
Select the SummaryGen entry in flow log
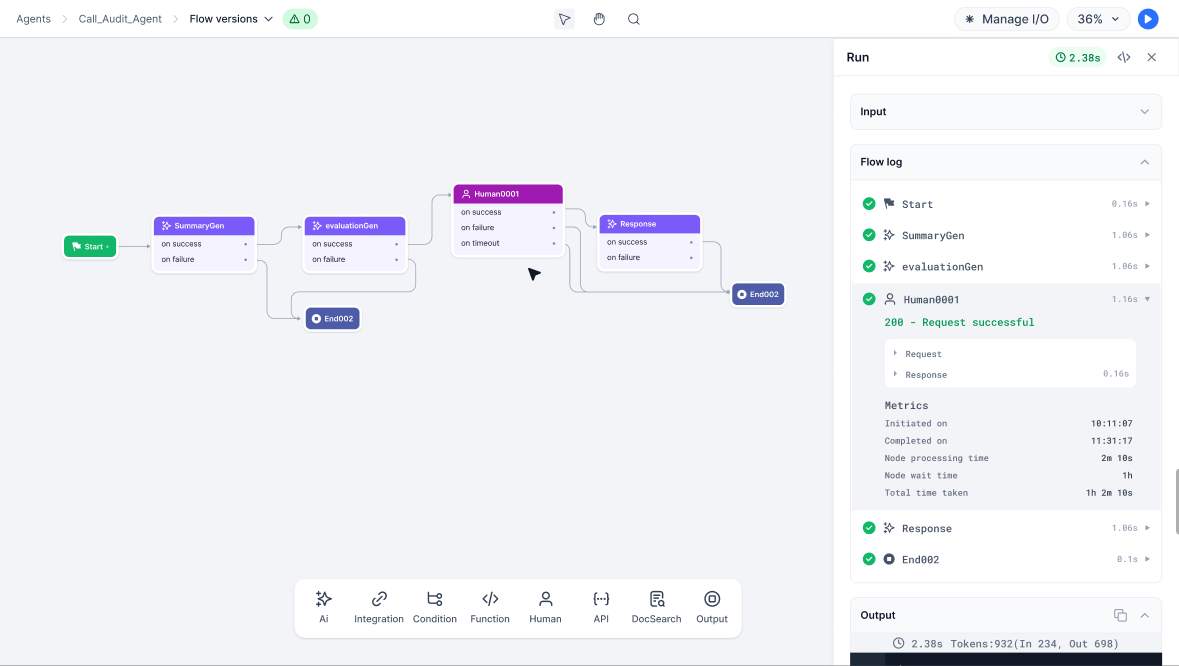[x=932, y=236]
